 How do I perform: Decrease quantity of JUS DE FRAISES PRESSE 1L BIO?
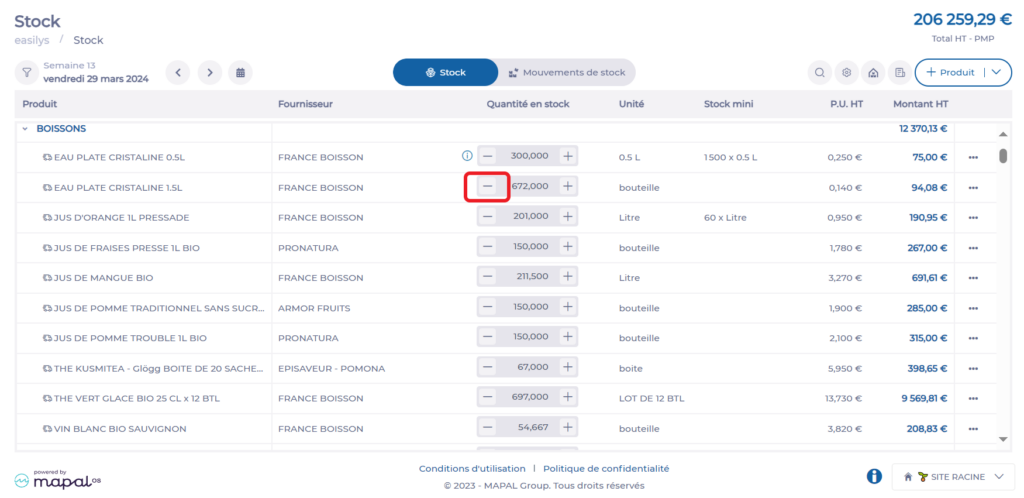coord(487,247)
